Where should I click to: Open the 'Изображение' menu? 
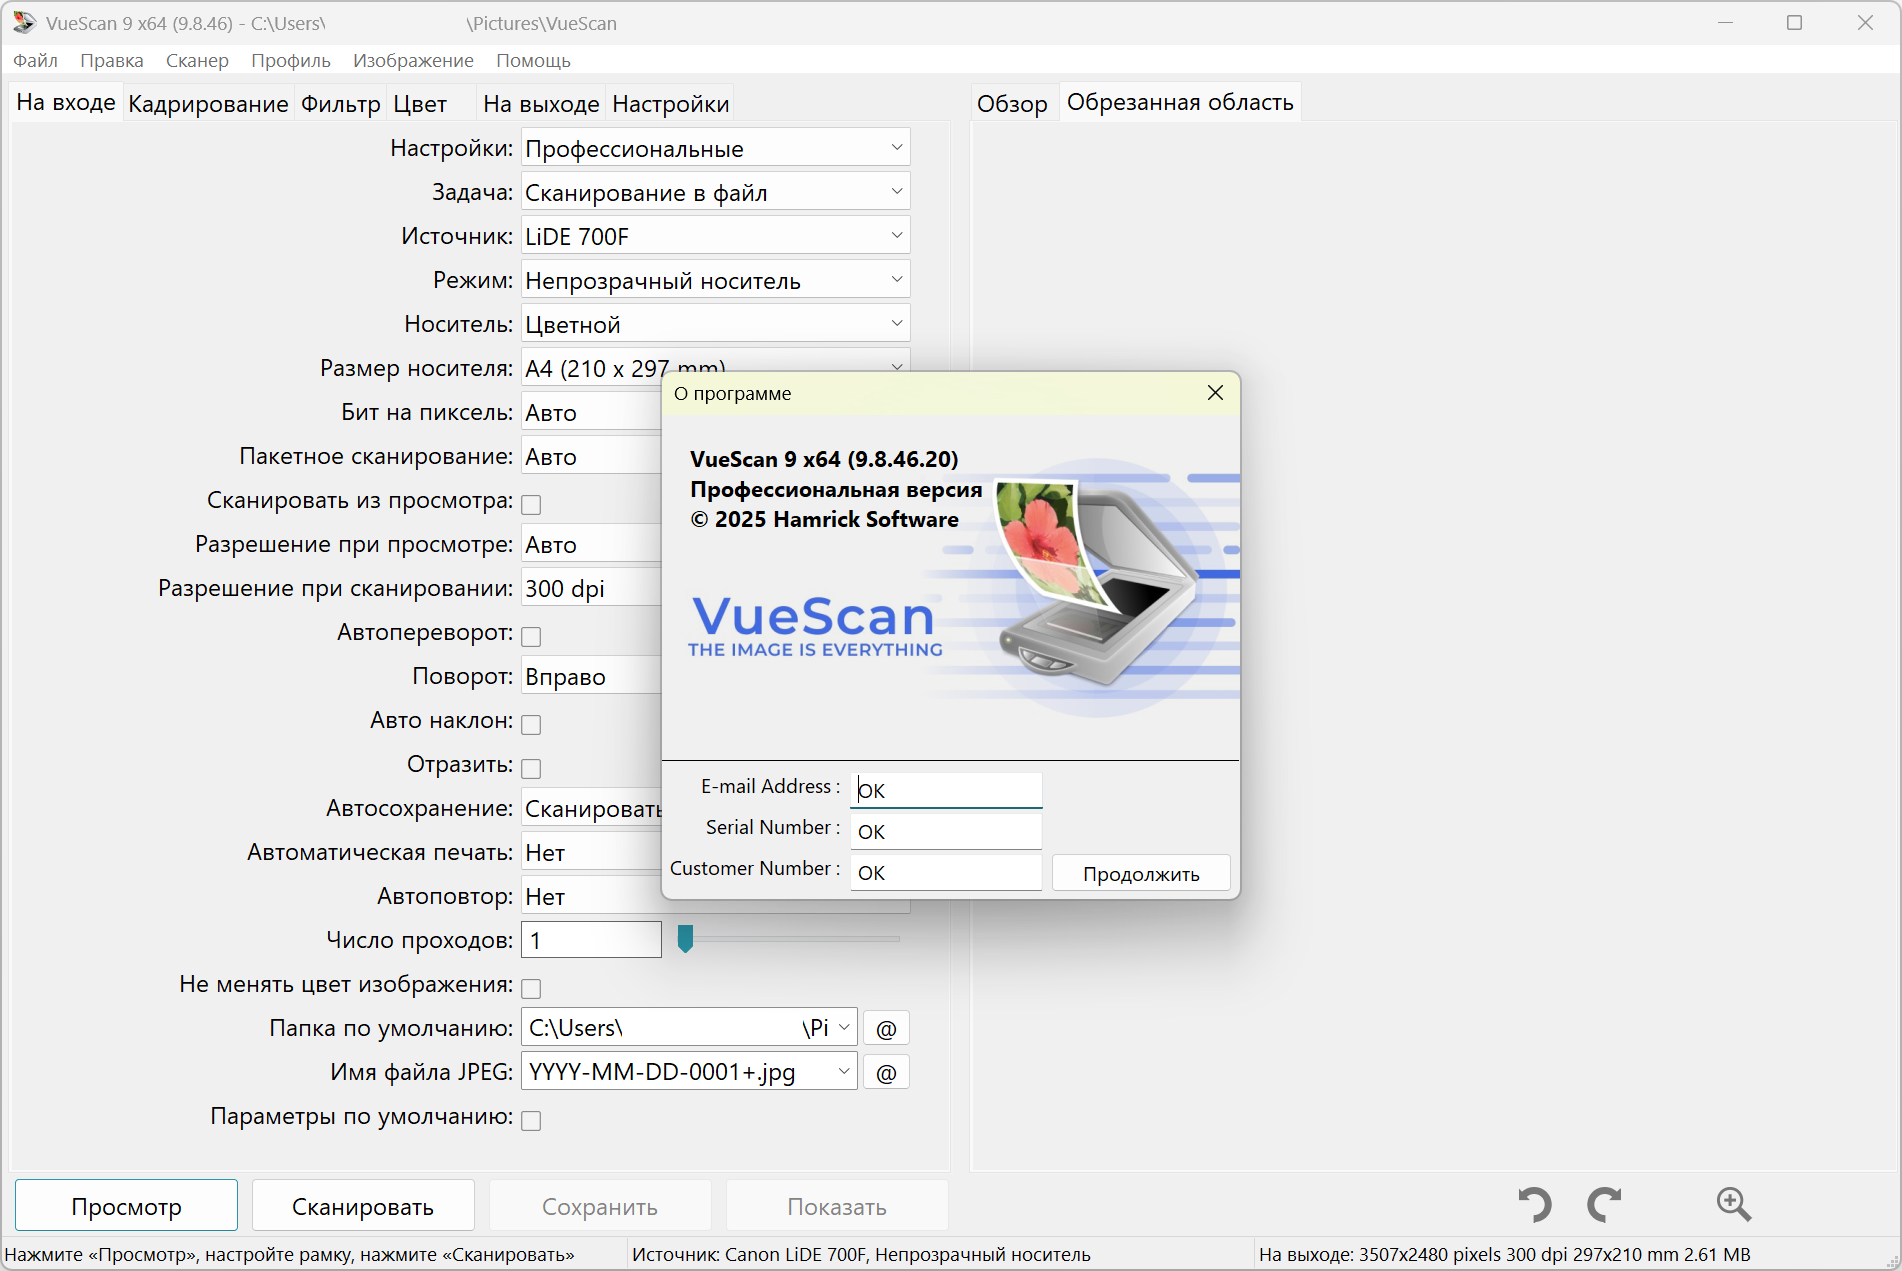[x=413, y=60]
